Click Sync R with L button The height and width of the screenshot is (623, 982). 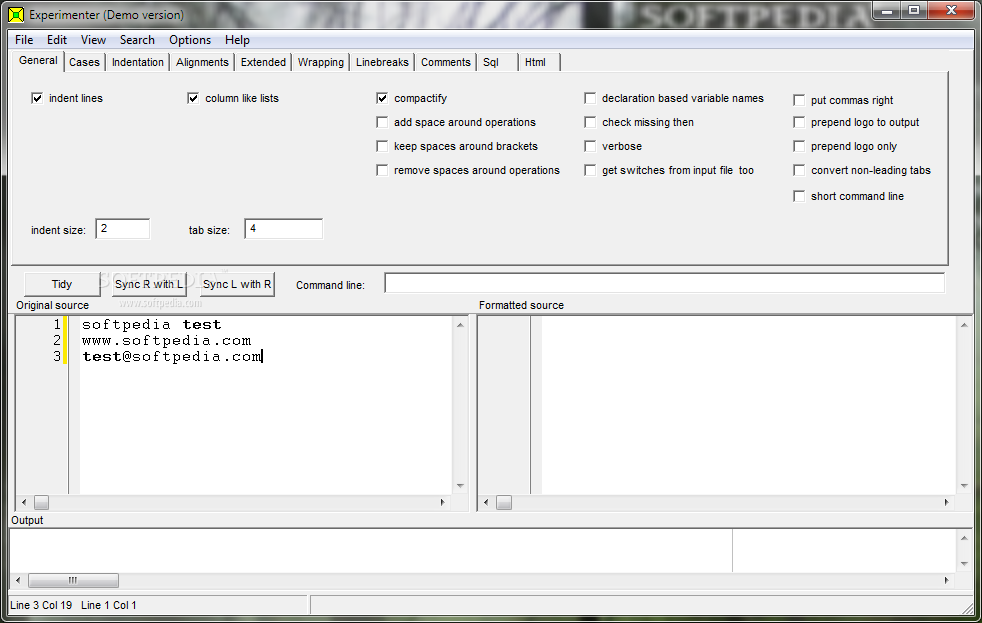(149, 284)
